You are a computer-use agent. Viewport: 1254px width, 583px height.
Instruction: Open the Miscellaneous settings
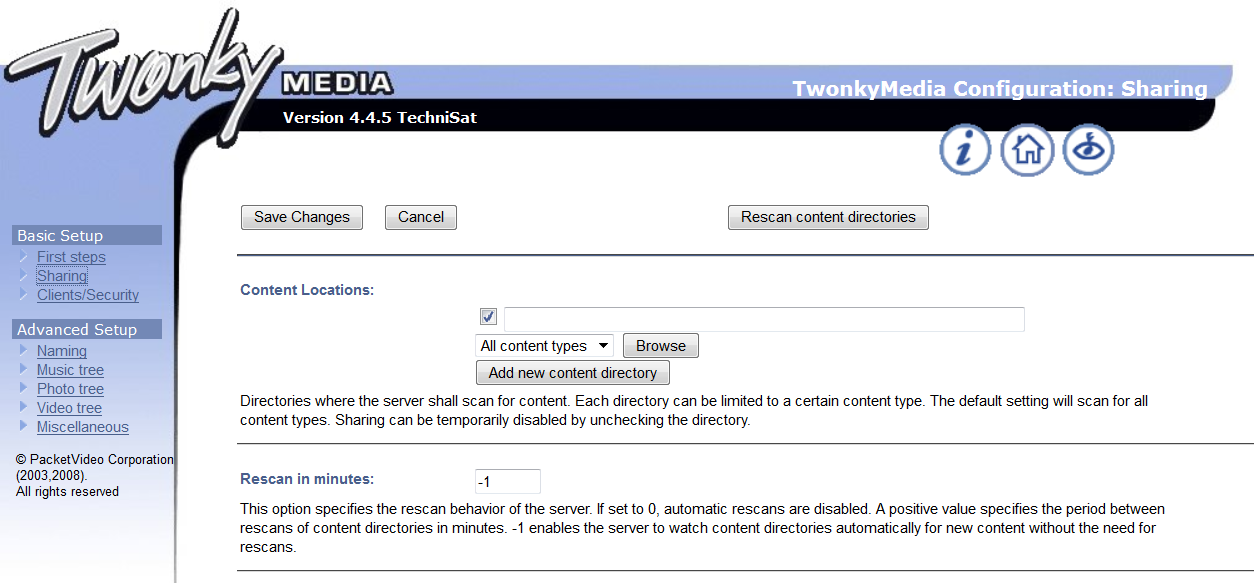pos(83,427)
